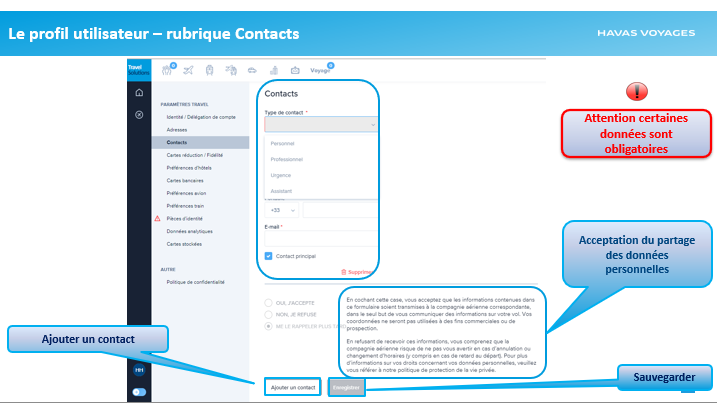Screen dimensions: 717x403
Task: Open the Type de contact dropdown
Action: point(320,125)
